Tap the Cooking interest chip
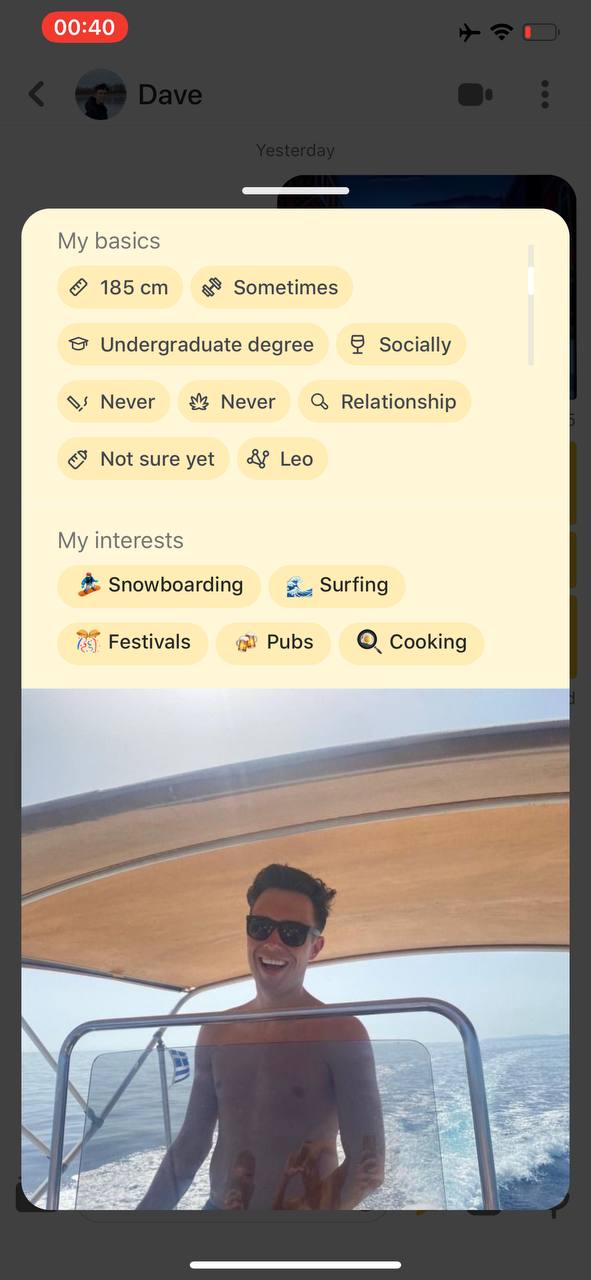 [x=411, y=643]
